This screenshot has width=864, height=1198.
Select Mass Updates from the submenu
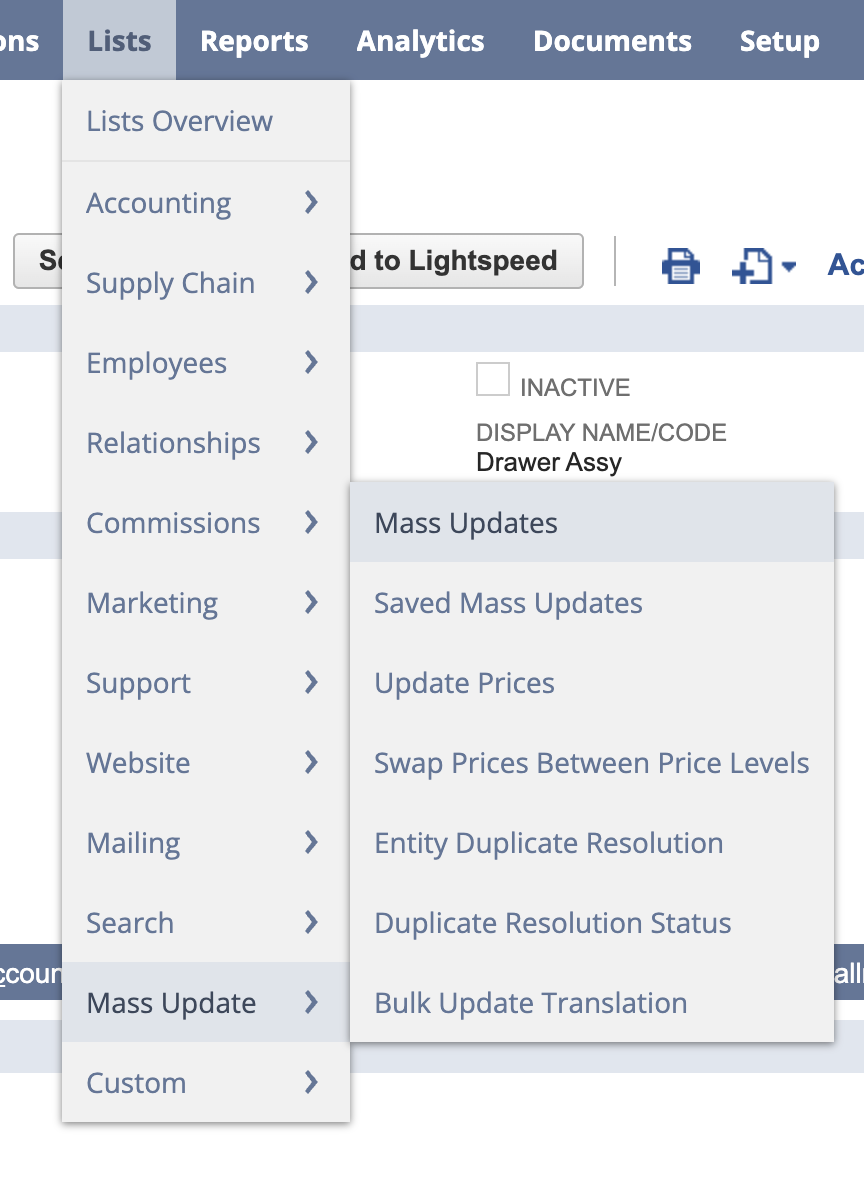point(465,522)
